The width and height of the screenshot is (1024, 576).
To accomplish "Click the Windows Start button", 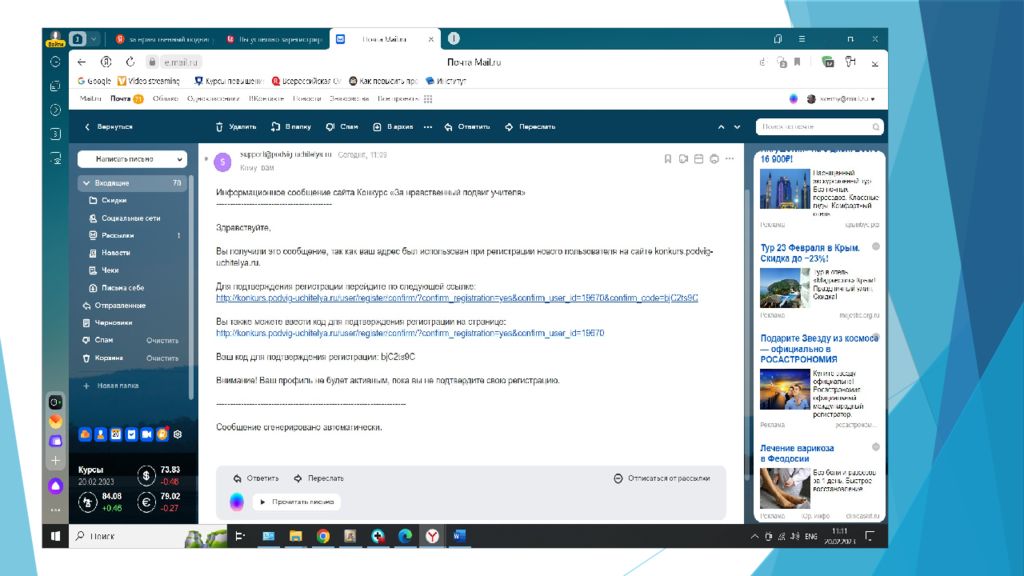I will tap(56, 536).
